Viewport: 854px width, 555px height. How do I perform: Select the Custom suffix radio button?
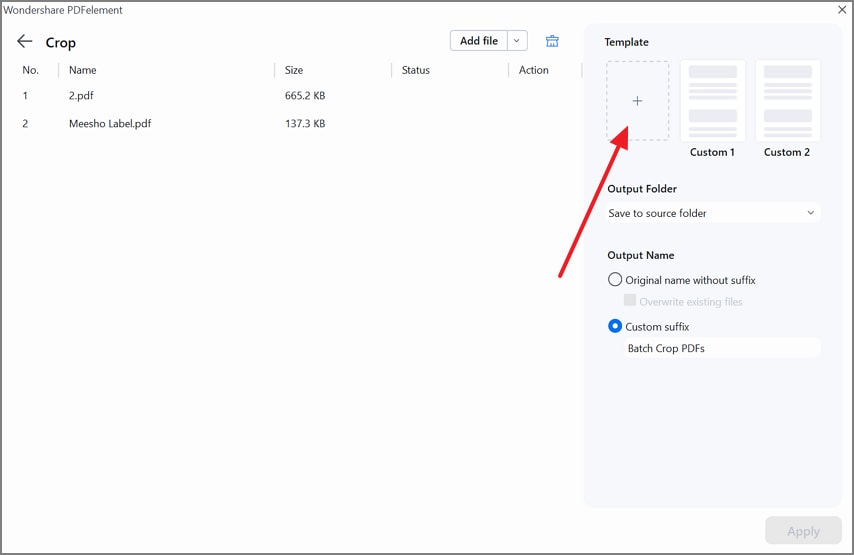click(615, 326)
